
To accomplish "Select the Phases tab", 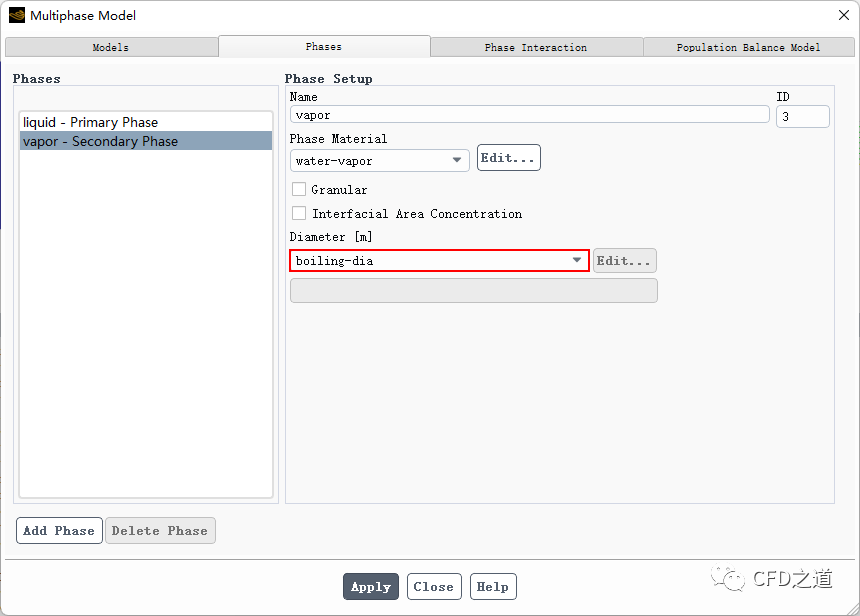I will (324, 46).
